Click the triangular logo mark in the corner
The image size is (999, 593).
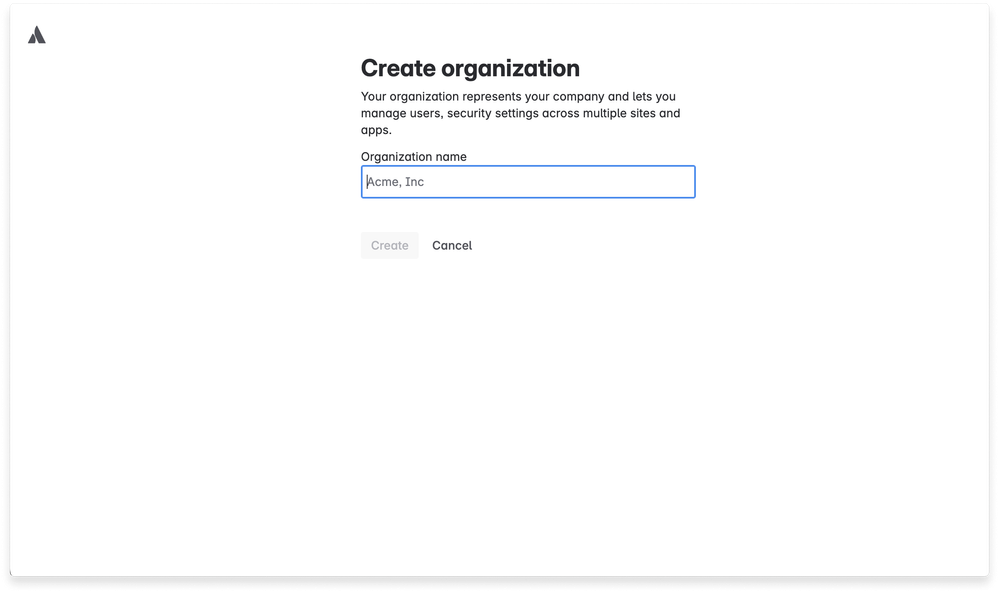pos(37,35)
